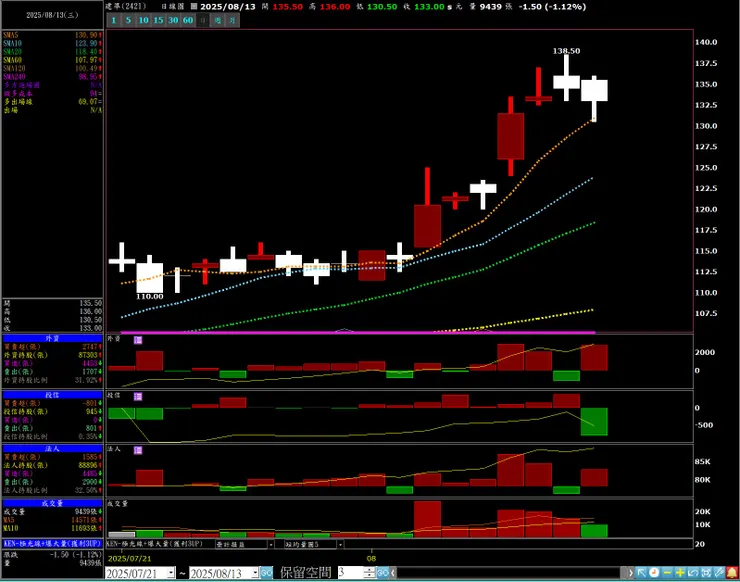Screen dimensions: 740x582
Task: Click the MA10 volume value row
Action: [x=52, y=528]
